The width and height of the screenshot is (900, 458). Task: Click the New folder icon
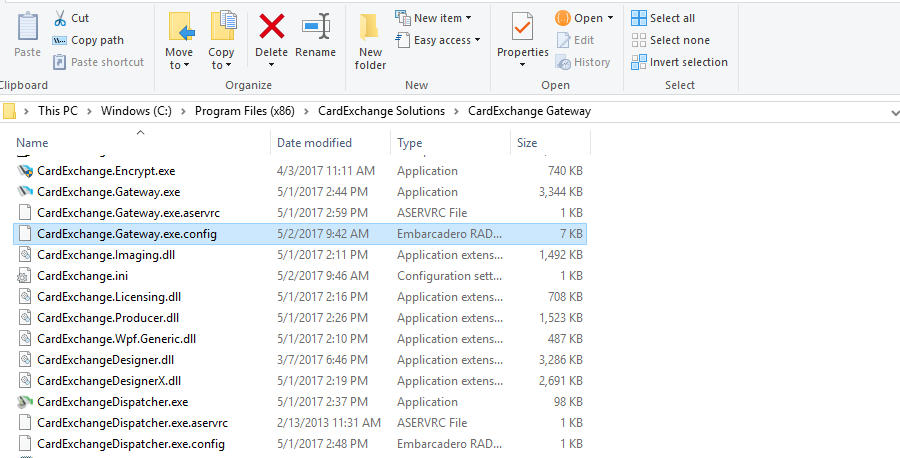[x=370, y=27]
